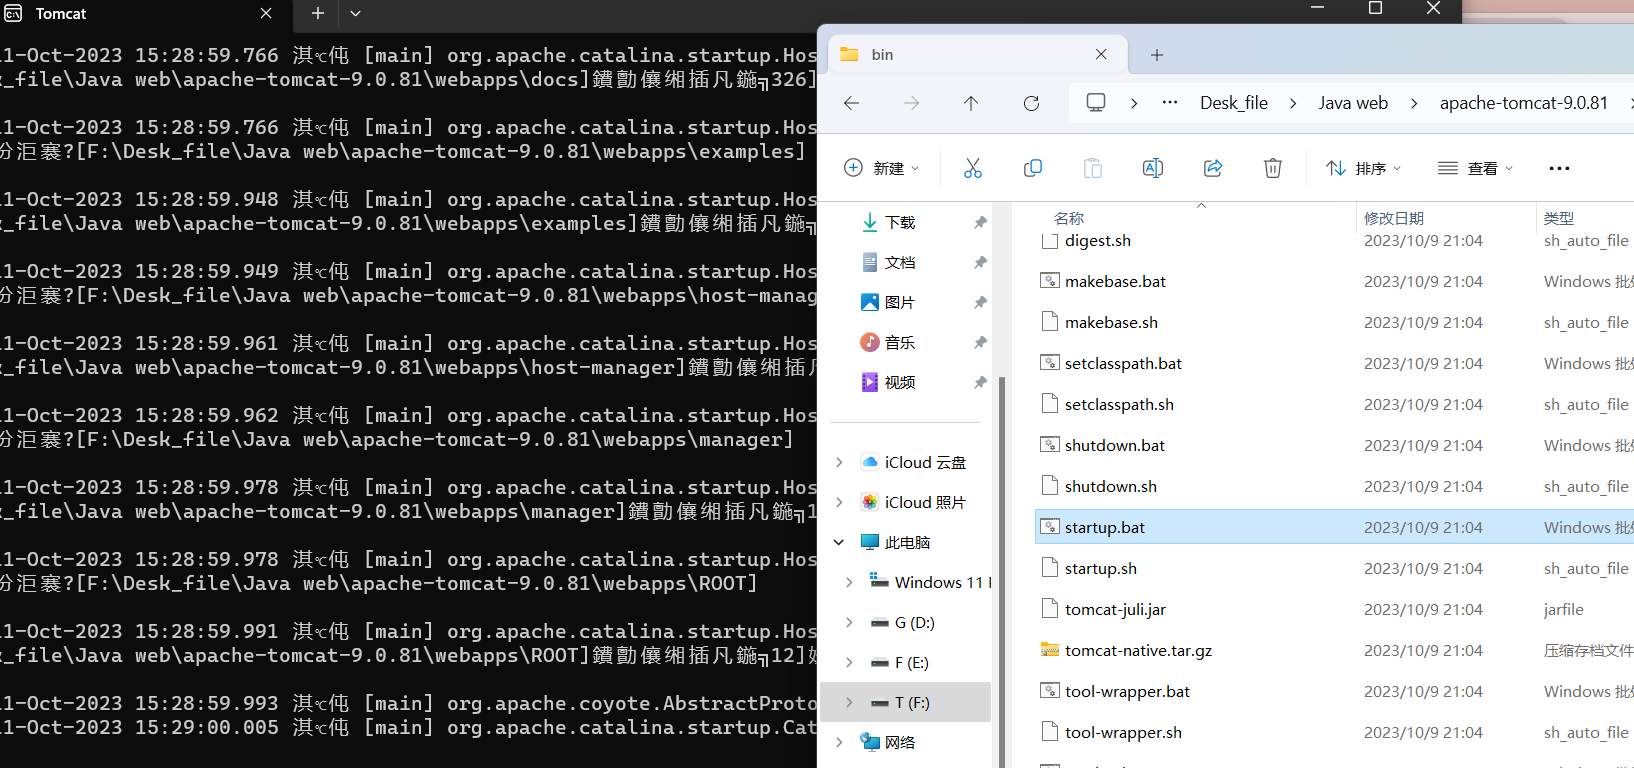Click the This PC monitor icon in address bar

1096,102
